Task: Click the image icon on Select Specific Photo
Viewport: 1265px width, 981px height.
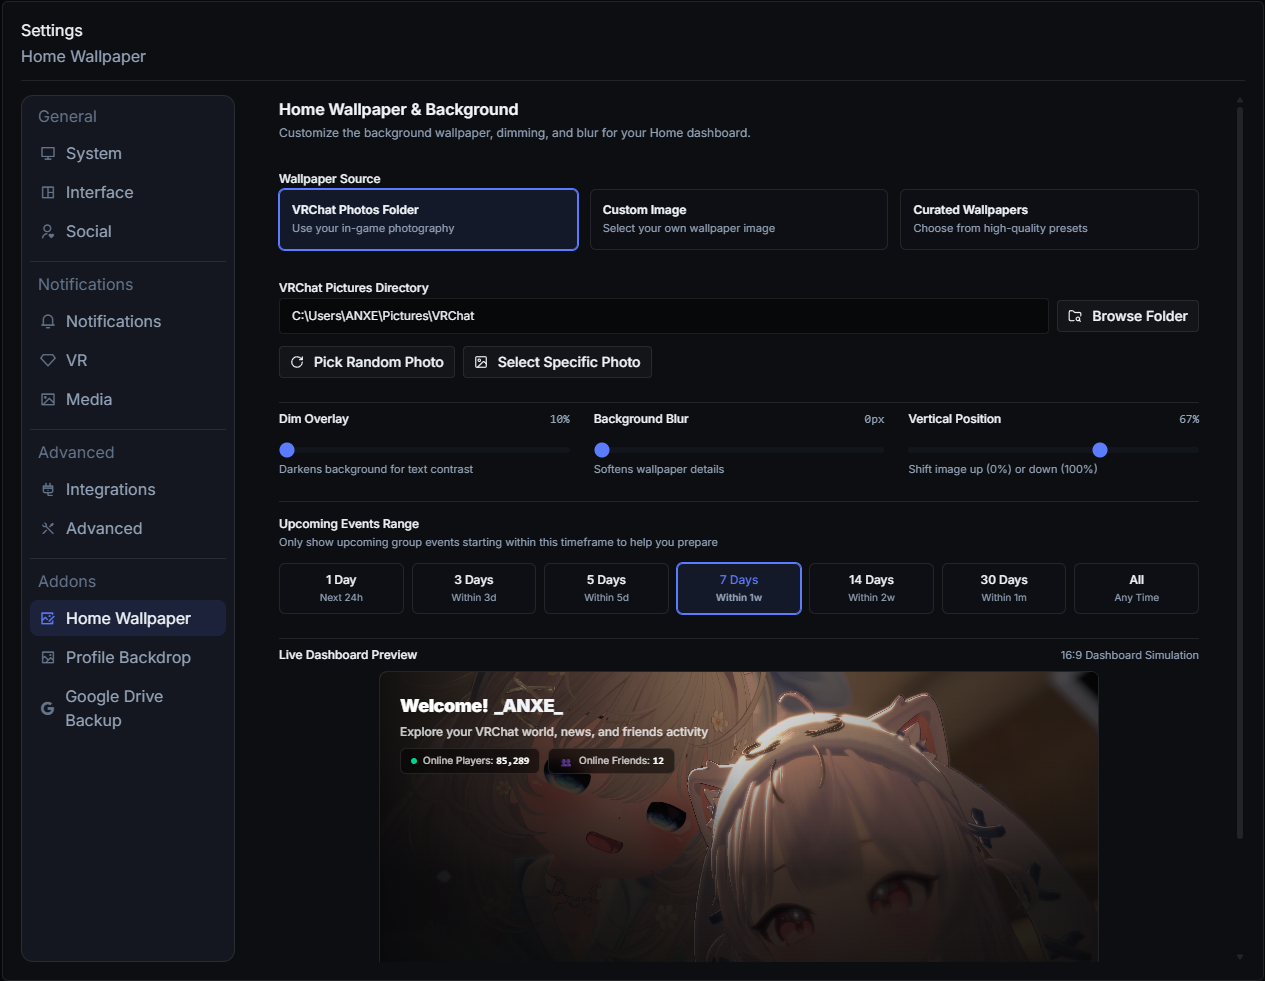Action: pyautogui.click(x=481, y=362)
